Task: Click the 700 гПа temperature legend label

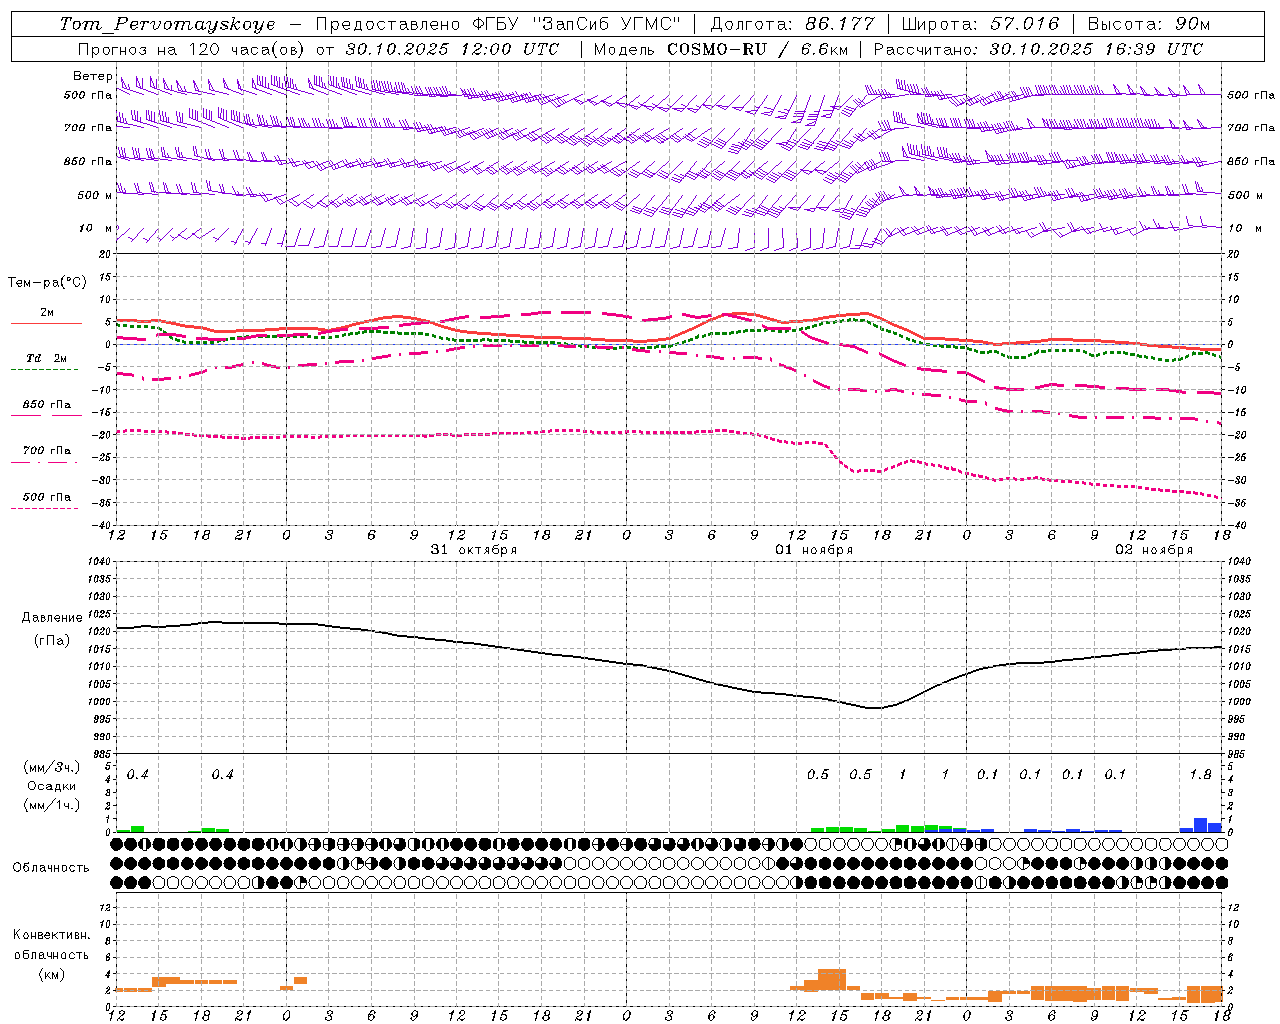Action: pos(46,451)
